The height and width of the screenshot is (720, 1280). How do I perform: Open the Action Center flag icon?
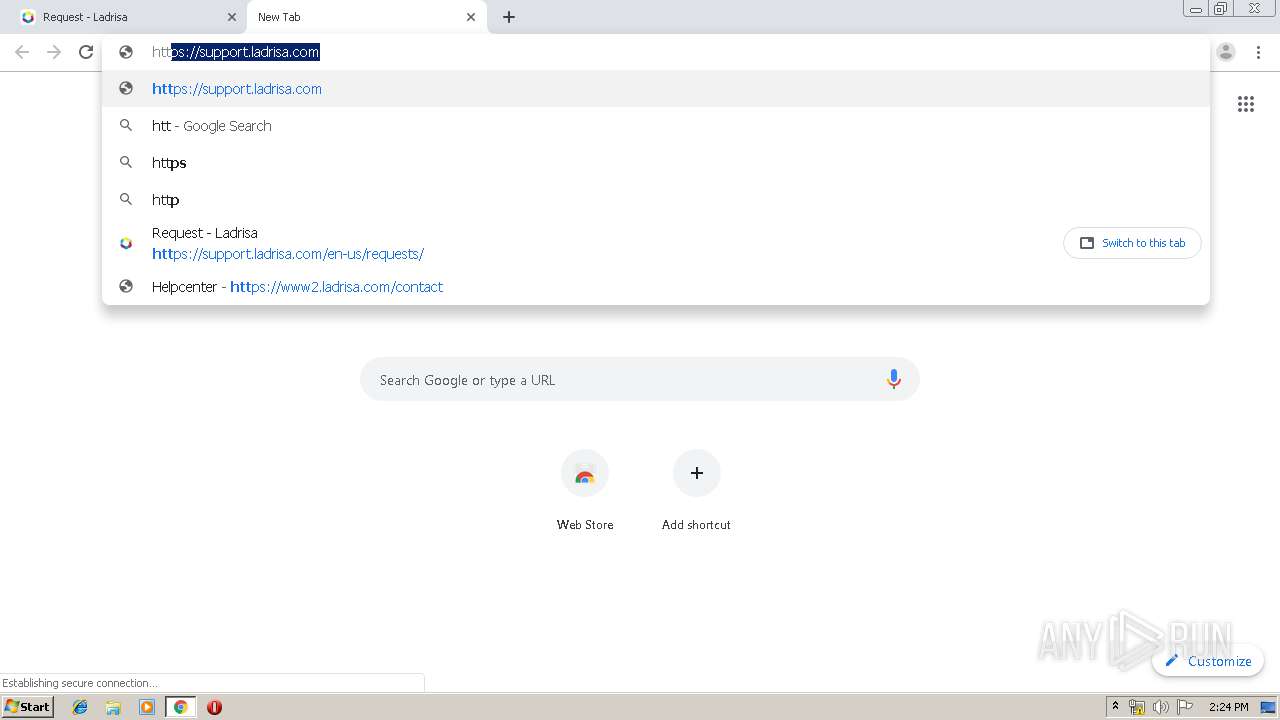point(1185,707)
